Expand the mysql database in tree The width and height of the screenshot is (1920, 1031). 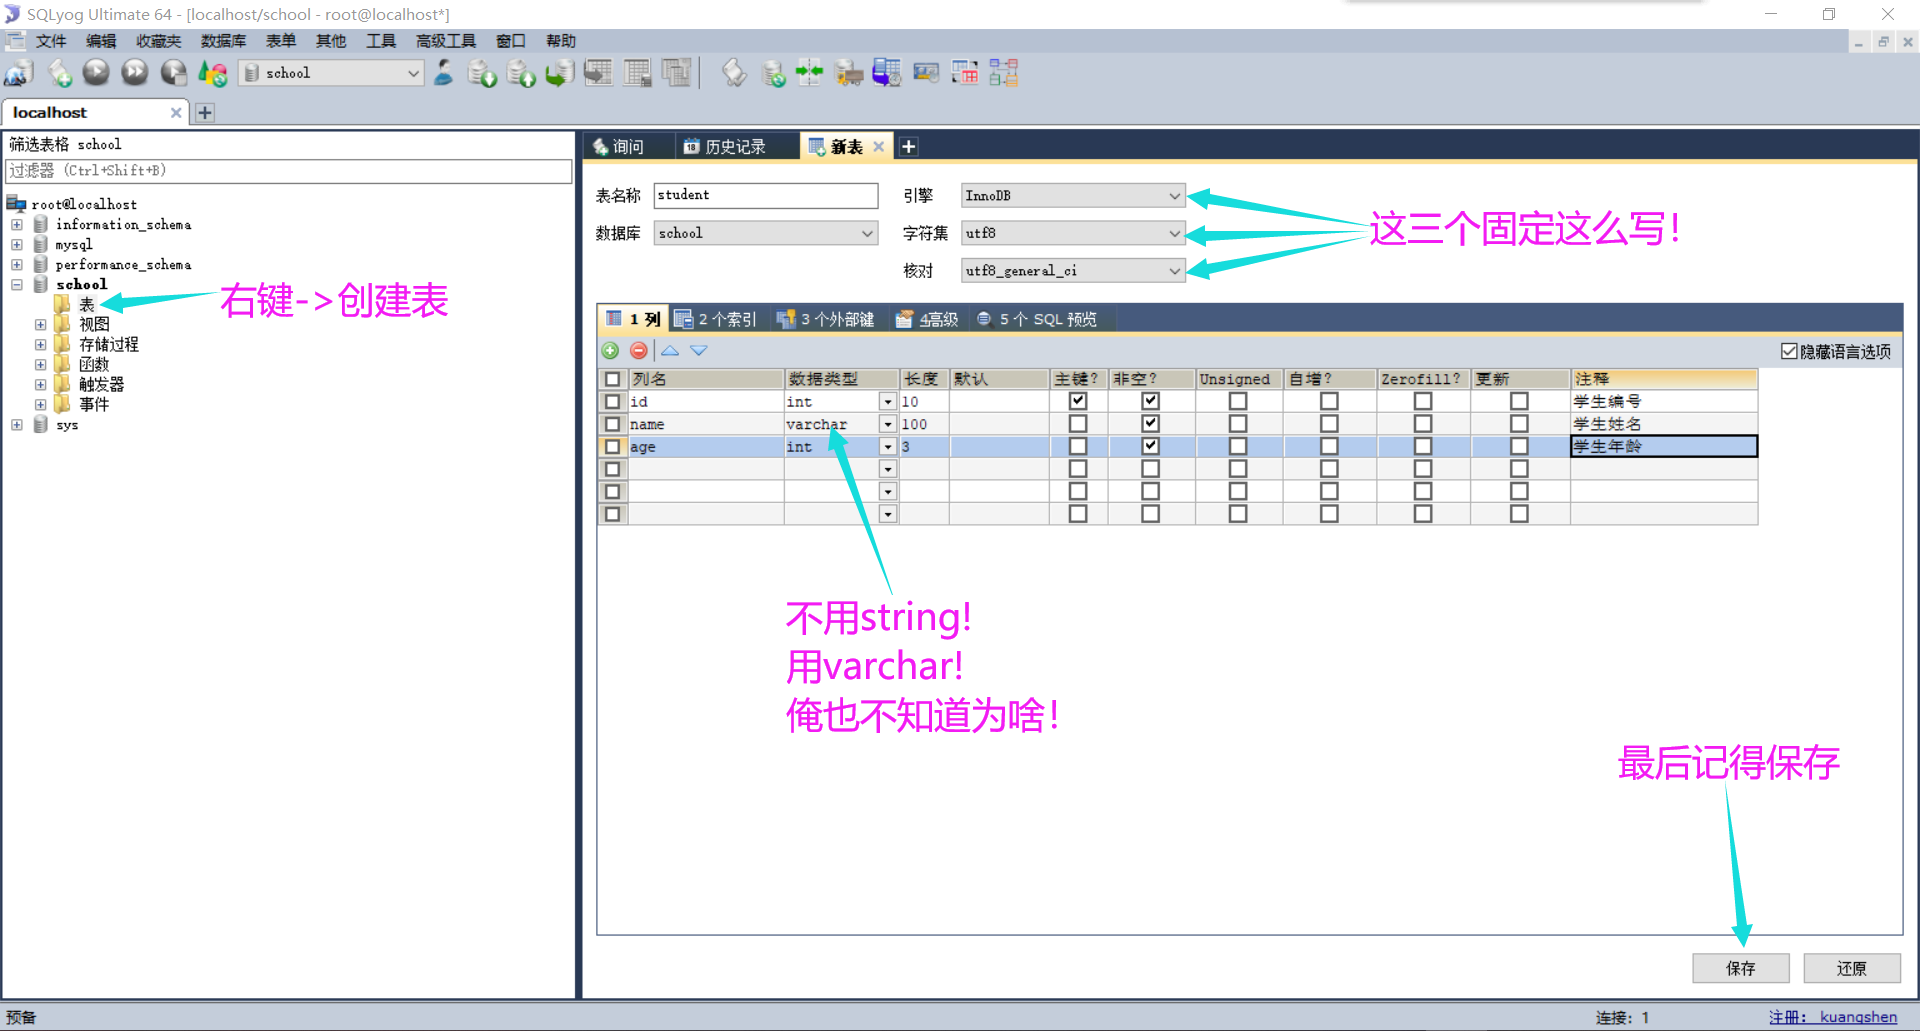pyautogui.click(x=17, y=244)
